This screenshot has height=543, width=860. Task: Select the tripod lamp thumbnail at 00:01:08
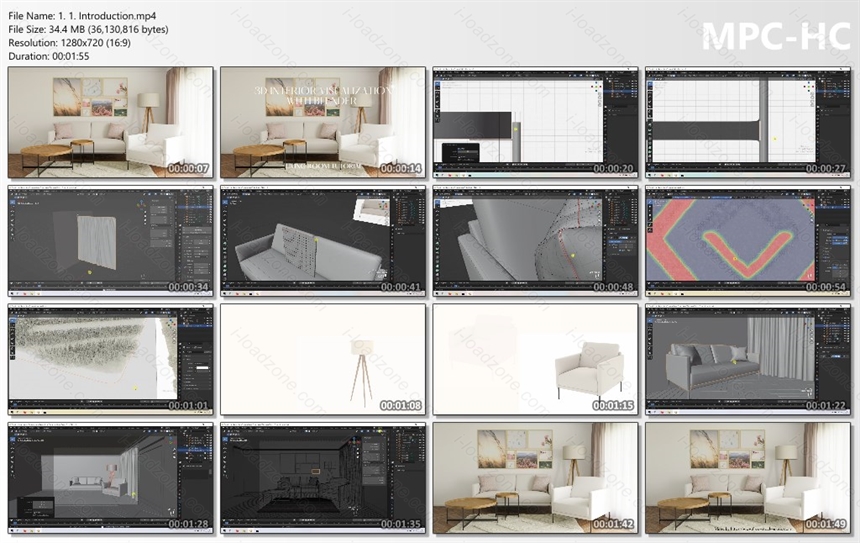pos(323,359)
